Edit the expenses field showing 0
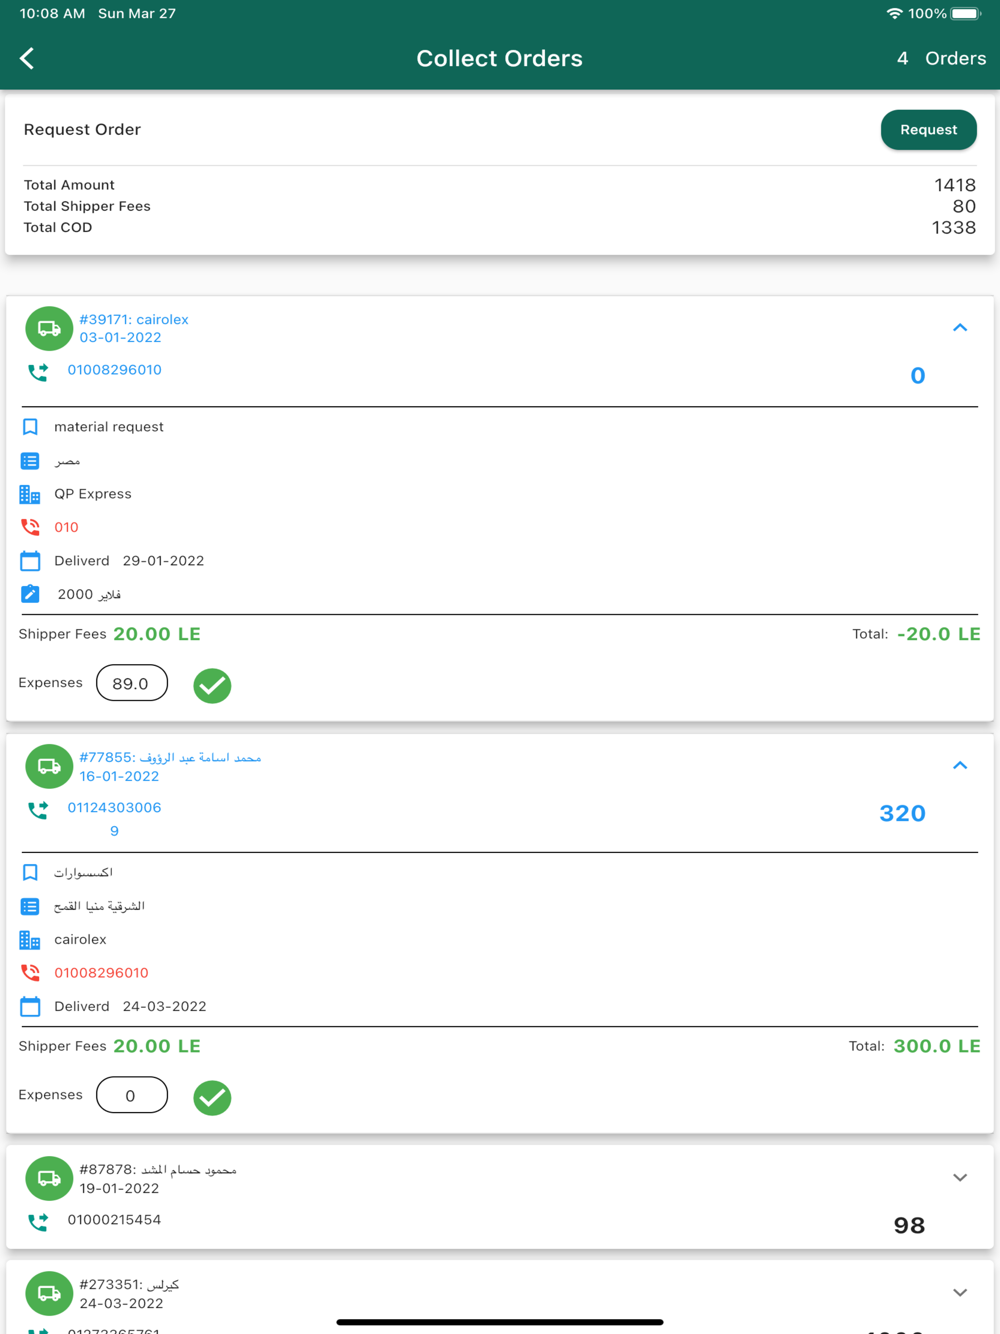 pos(131,1095)
